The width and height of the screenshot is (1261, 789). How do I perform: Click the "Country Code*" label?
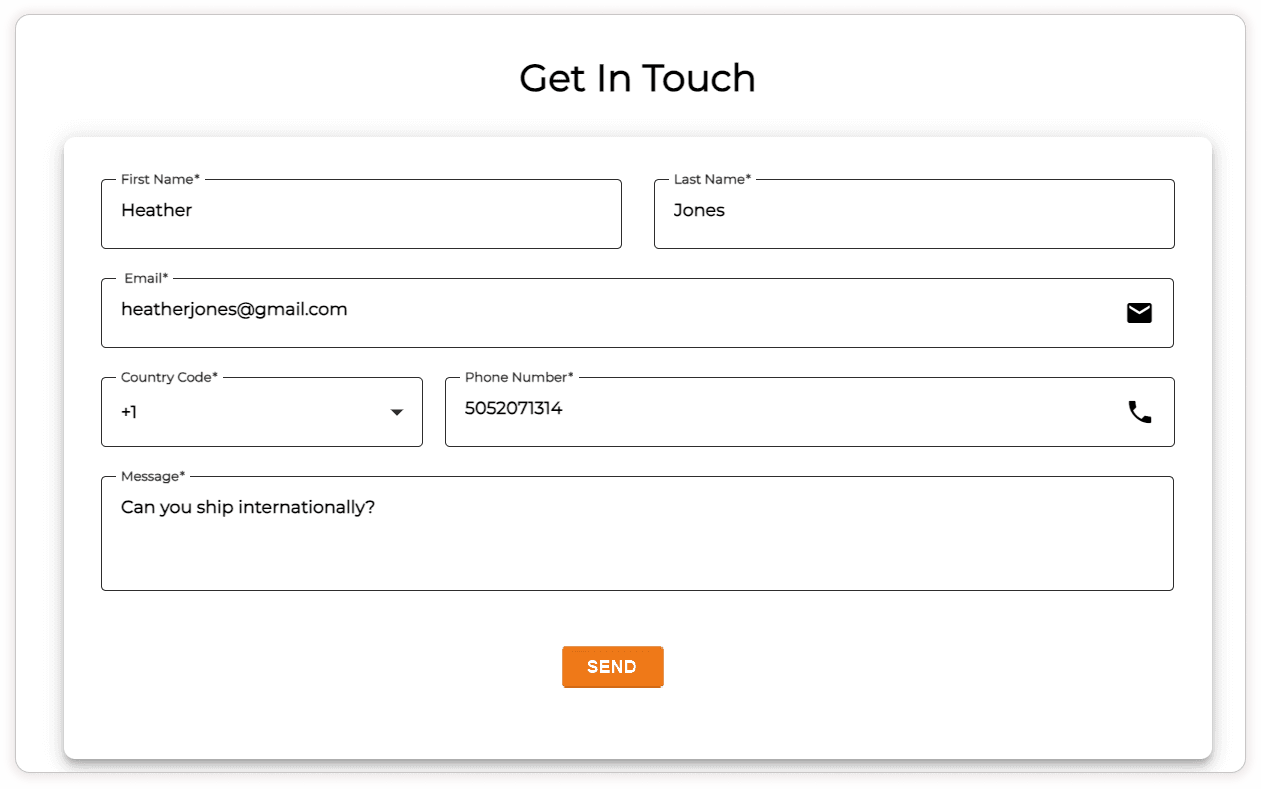[169, 377]
